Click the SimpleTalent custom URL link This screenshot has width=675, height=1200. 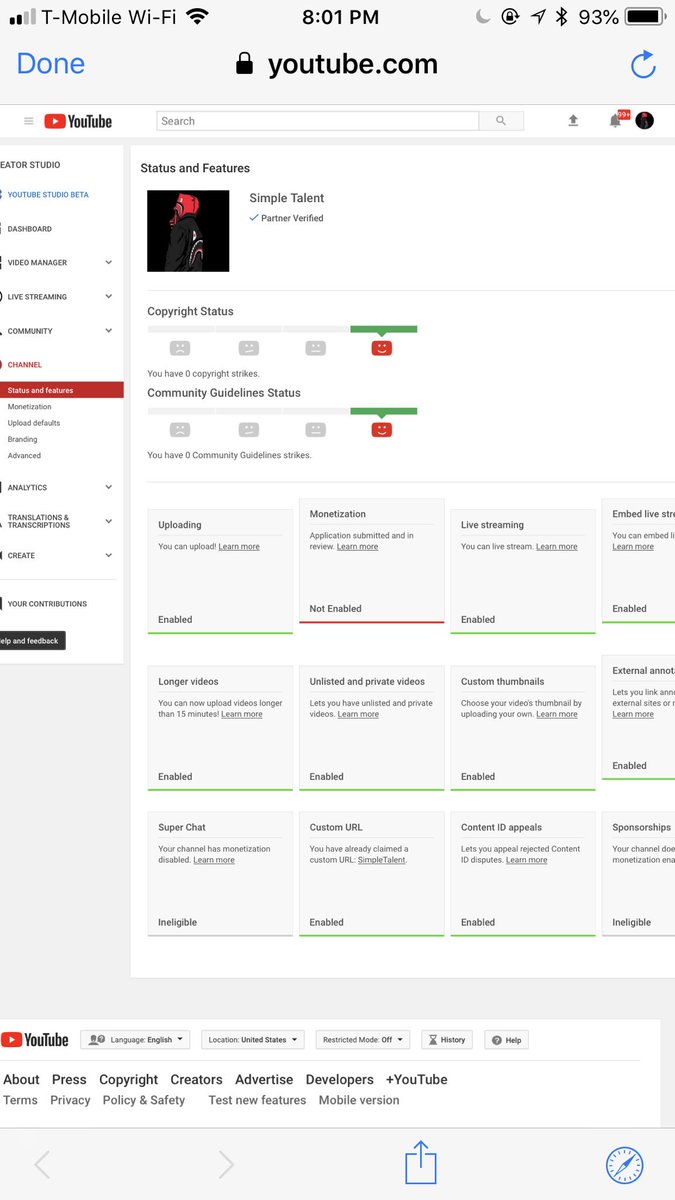tap(381, 860)
